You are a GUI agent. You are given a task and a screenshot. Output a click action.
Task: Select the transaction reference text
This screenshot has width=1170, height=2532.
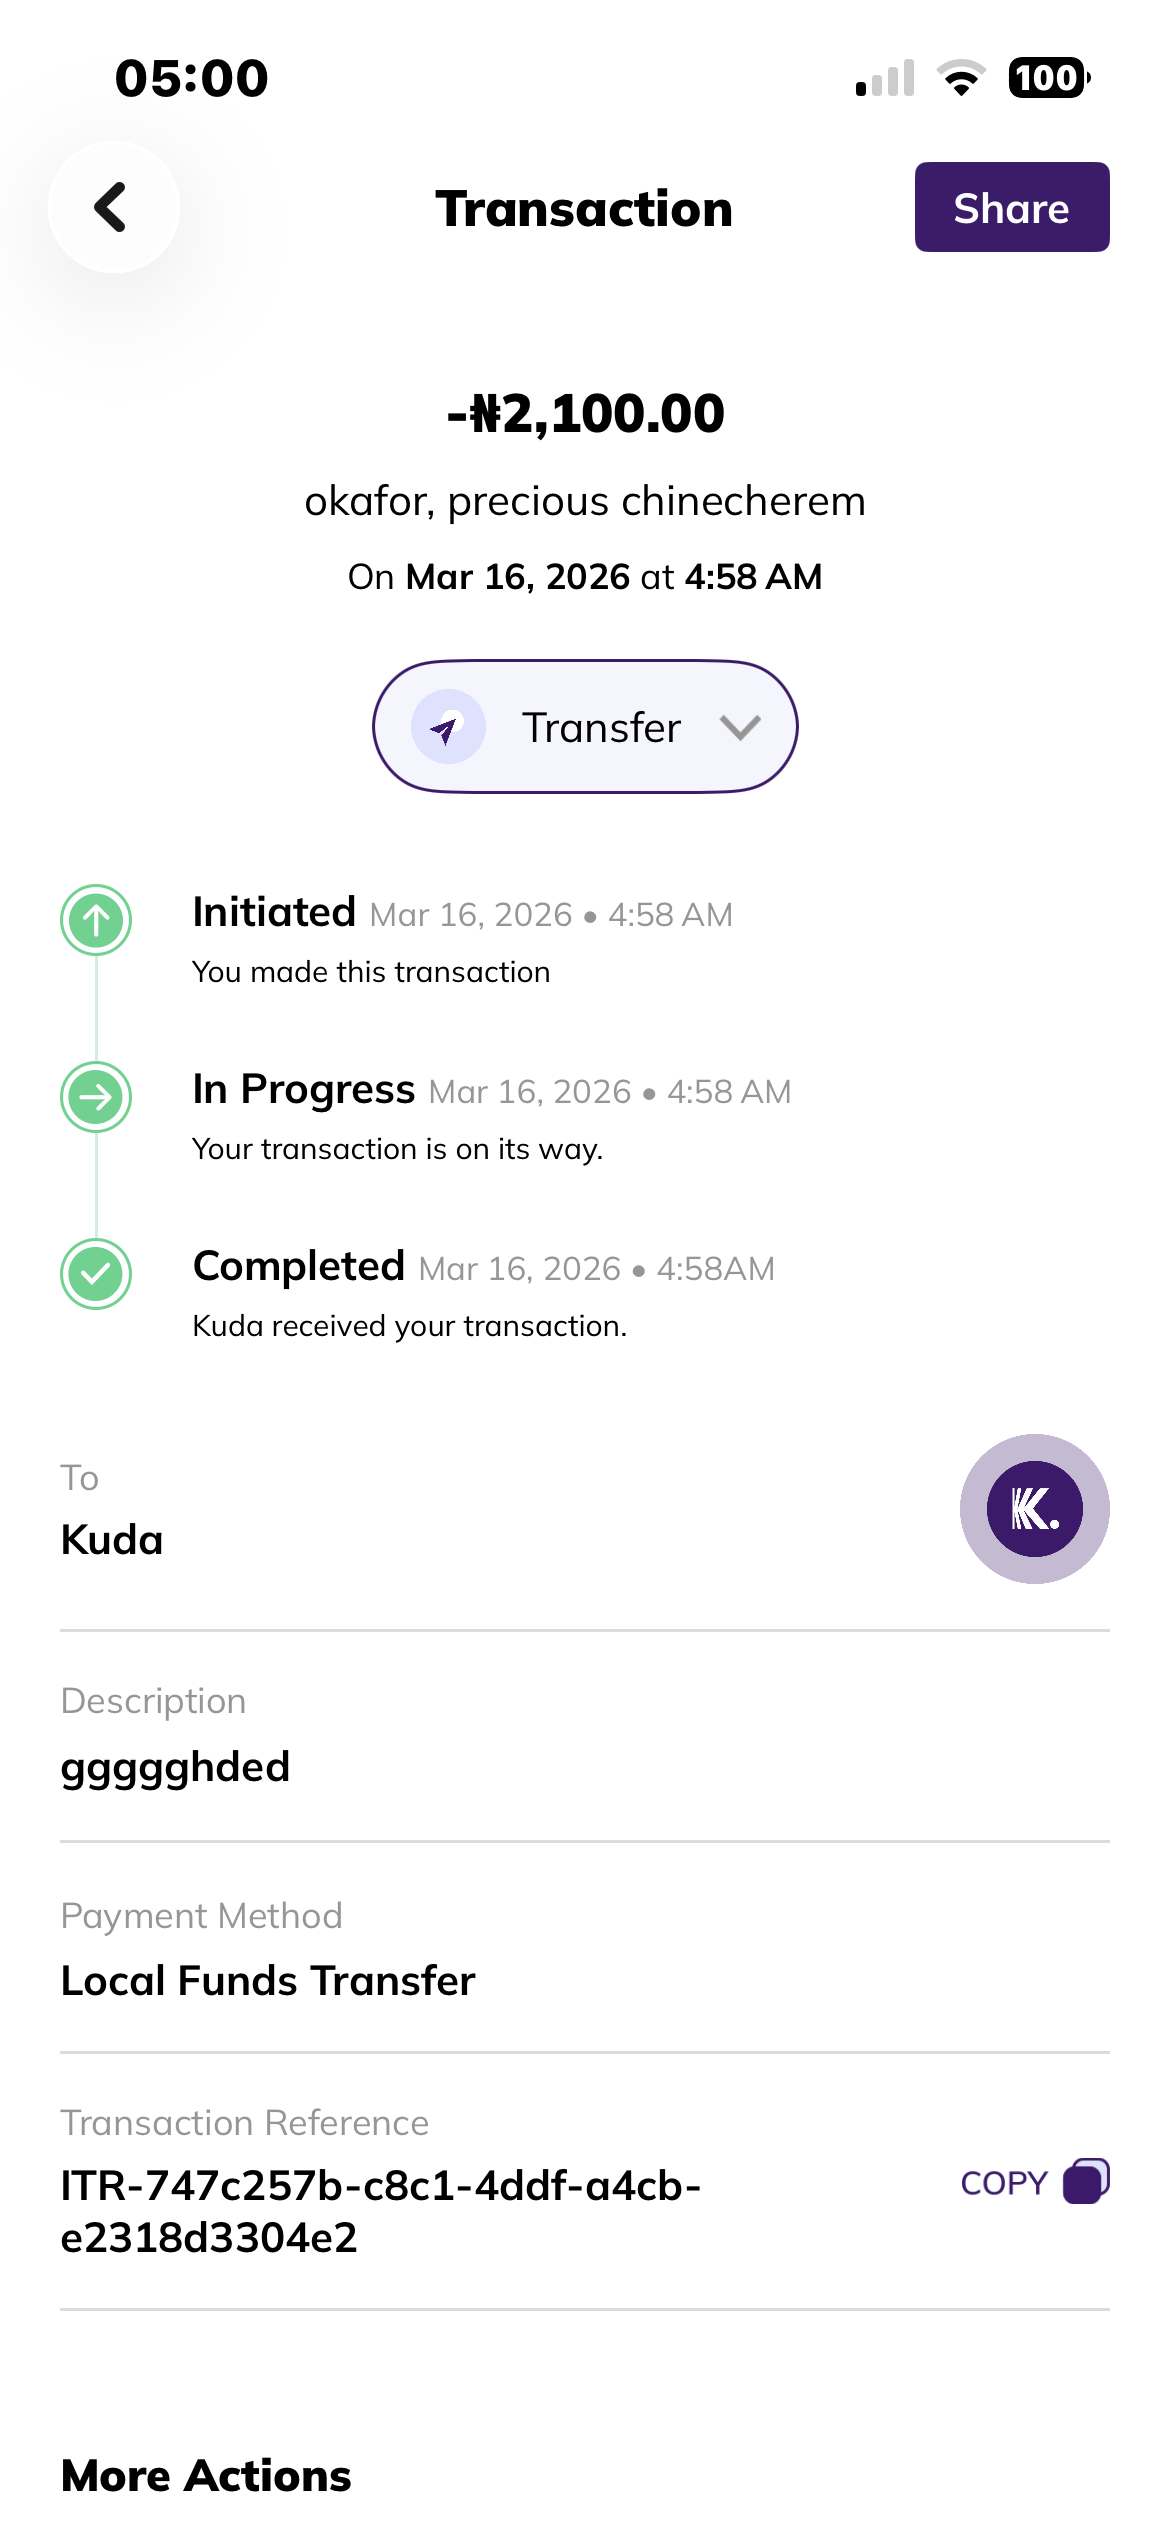pyautogui.click(x=380, y=2211)
